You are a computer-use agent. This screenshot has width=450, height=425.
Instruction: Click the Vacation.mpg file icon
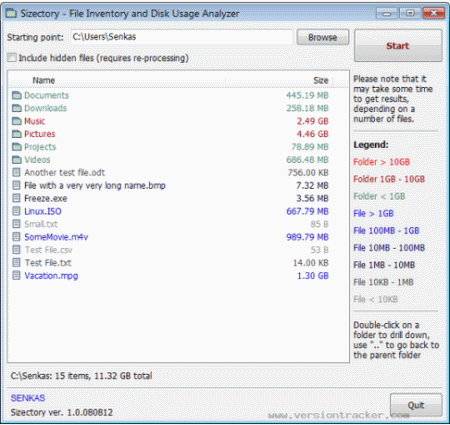16,276
